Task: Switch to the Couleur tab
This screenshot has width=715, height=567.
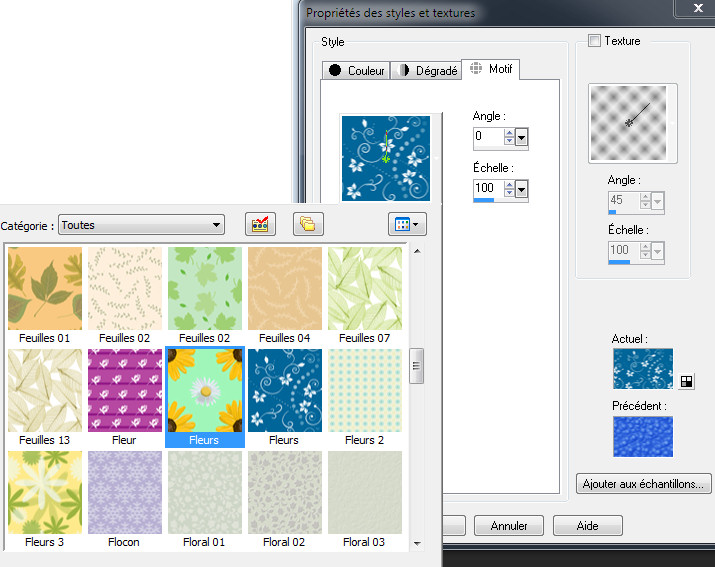Action: tap(355, 70)
